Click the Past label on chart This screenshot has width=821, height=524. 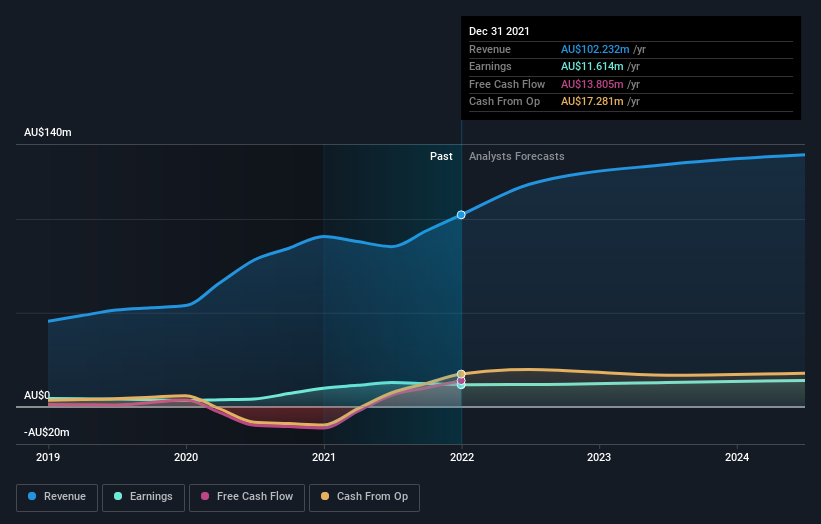(x=441, y=156)
